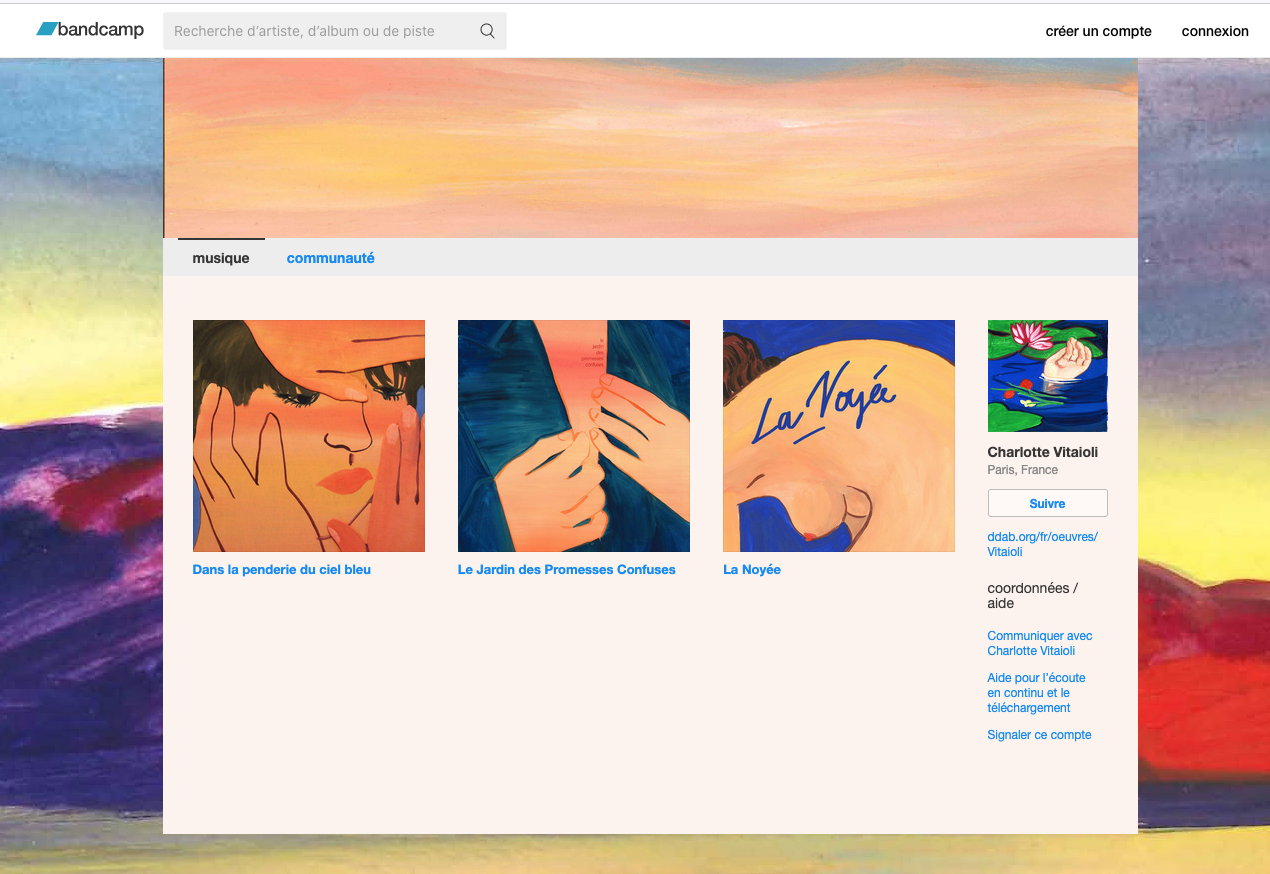Click 'connexion' to log in
The height and width of the screenshot is (874, 1270).
(1215, 31)
